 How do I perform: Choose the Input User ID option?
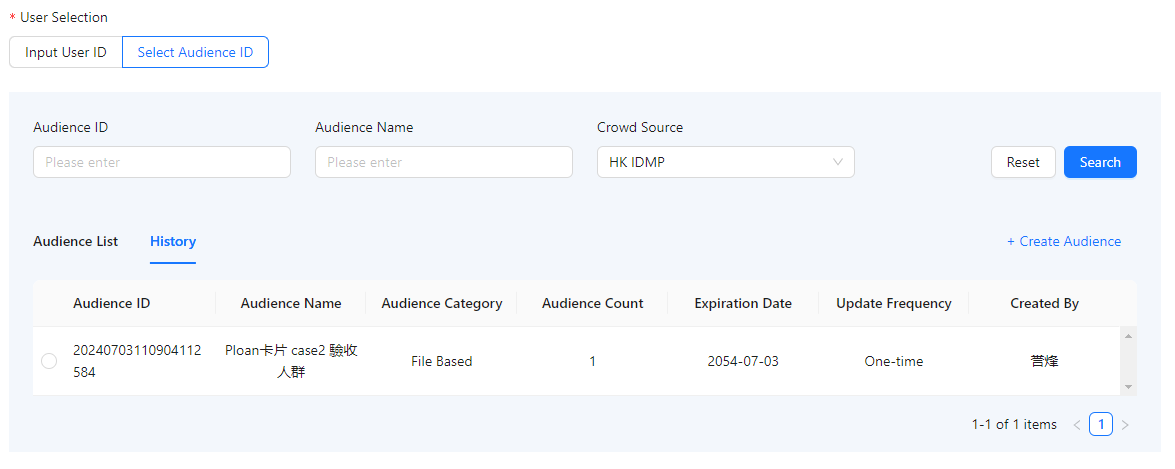(x=66, y=52)
